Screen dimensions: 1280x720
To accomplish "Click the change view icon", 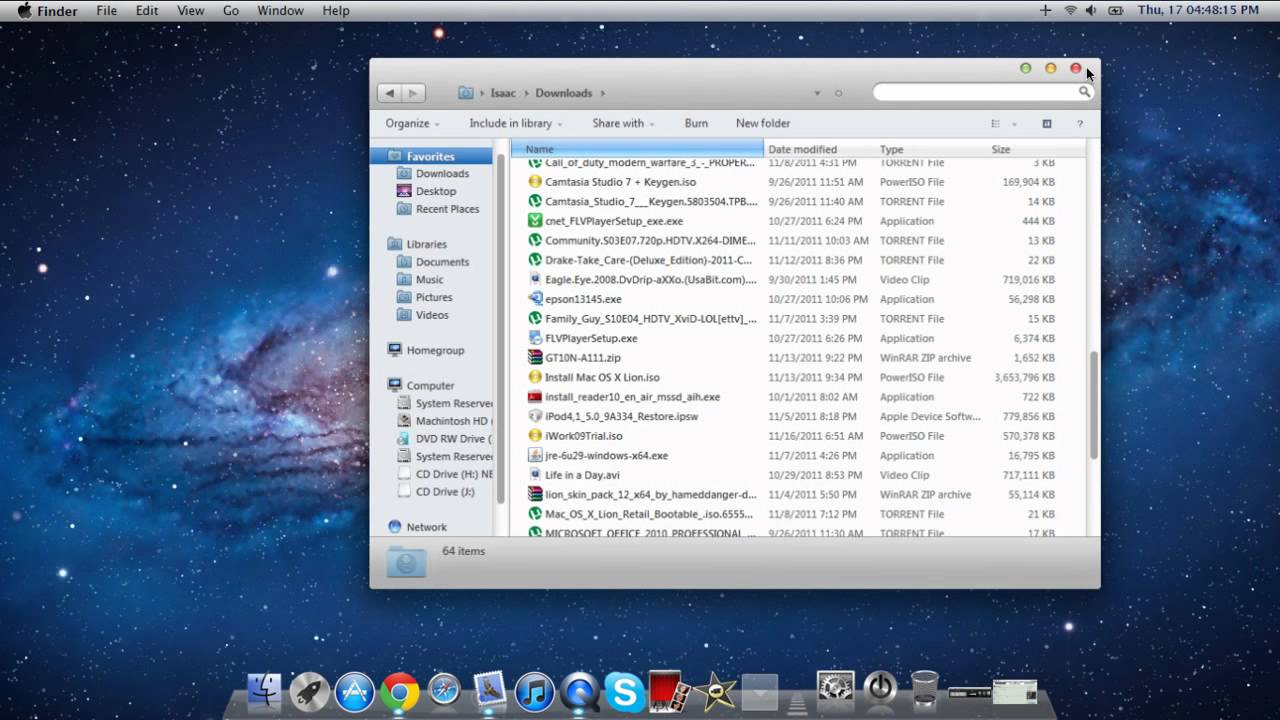I will [x=995, y=124].
